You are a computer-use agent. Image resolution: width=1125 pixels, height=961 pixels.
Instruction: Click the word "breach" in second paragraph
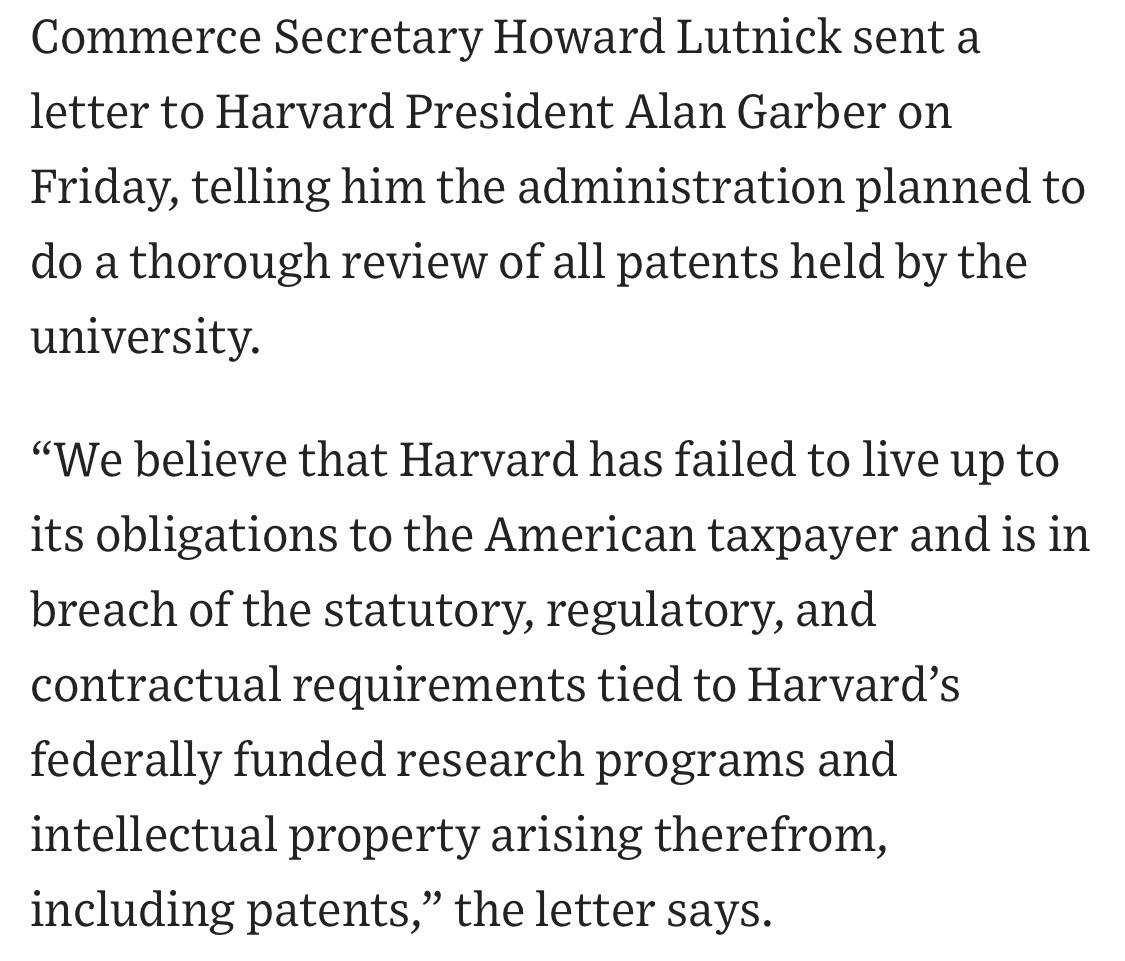(x=103, y=609)
